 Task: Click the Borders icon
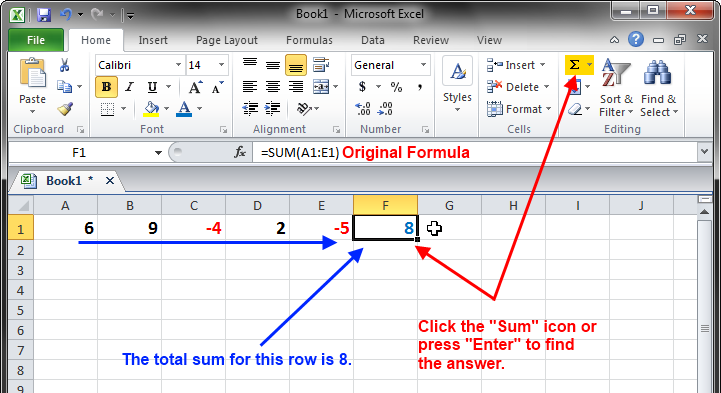pyautogui.click(x=107, y=109)
